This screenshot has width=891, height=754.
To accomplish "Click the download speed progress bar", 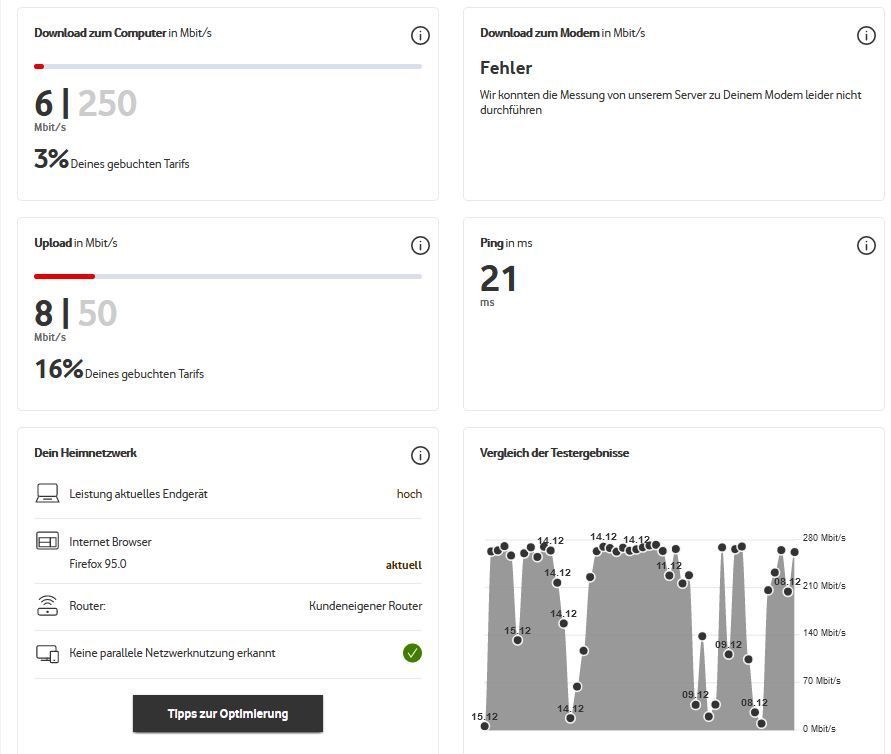I will (228, 66).
